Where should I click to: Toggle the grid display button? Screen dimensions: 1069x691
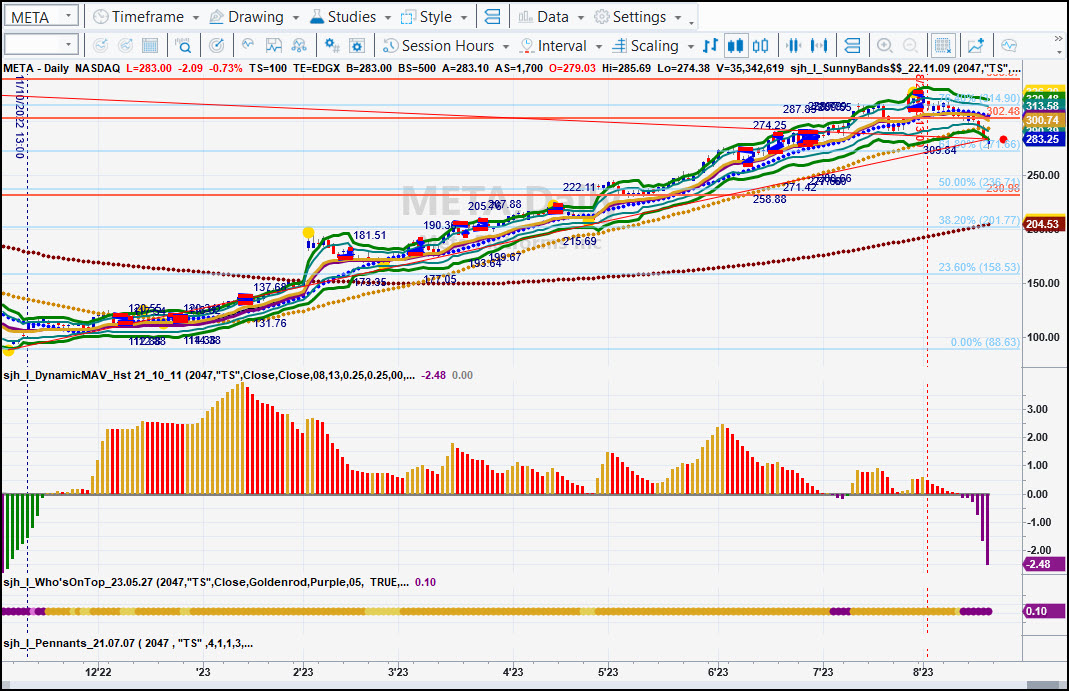point(943,46)
